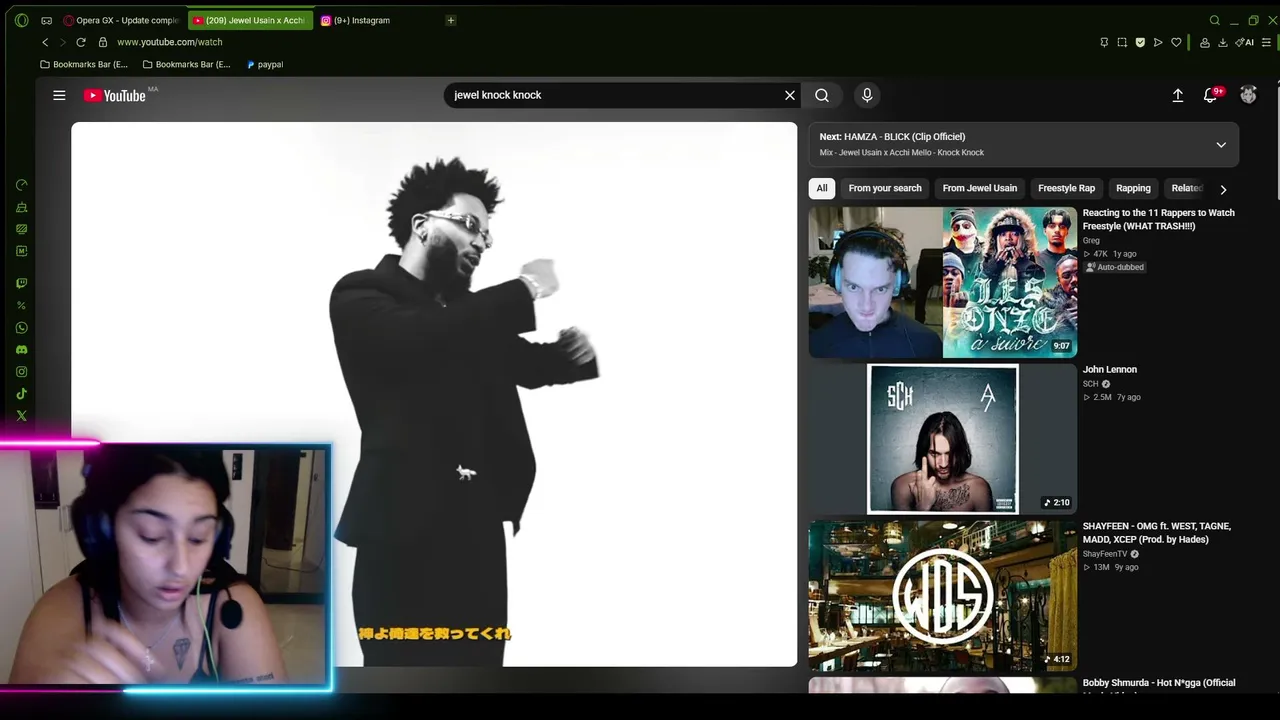Take a snapshot with the capture icon
This screenshot has width=1280, height=720.
coord(1122,42)
